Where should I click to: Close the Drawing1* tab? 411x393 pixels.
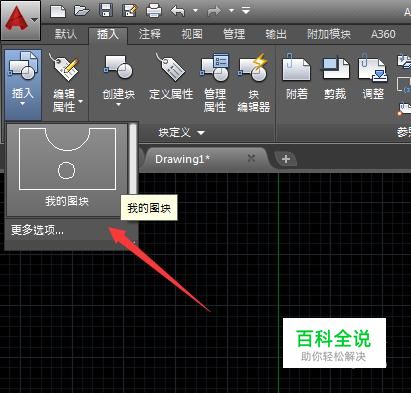coord(251,158)
